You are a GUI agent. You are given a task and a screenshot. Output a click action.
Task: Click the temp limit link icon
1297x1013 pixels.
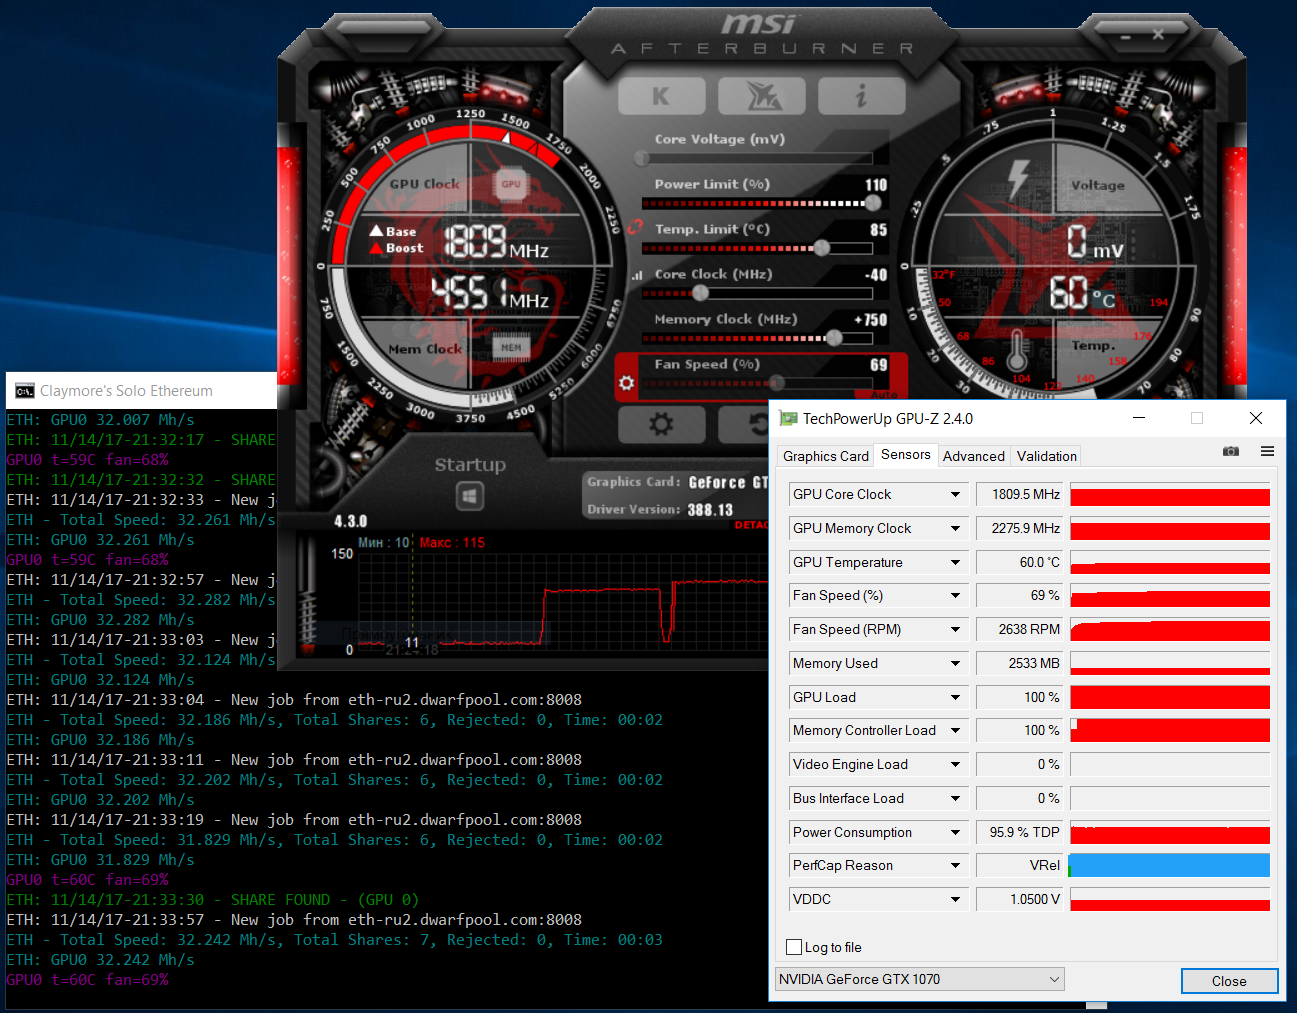[x=634, y=228]
